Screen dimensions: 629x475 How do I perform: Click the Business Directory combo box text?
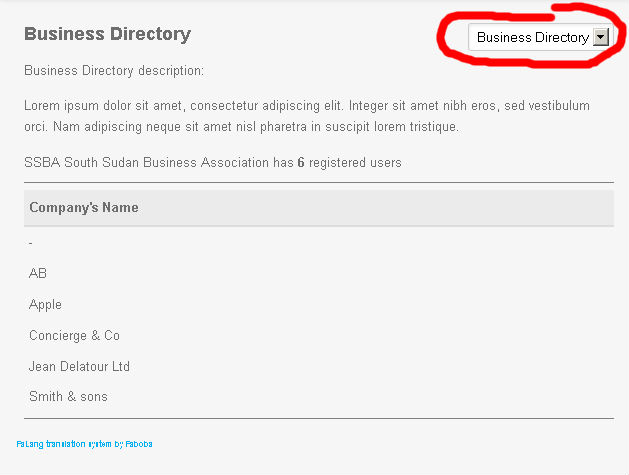532,37
